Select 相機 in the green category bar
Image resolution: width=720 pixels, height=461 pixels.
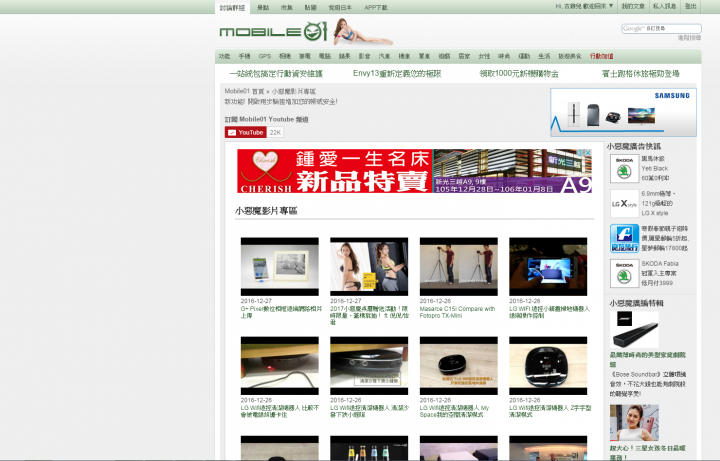click(285, 56)
